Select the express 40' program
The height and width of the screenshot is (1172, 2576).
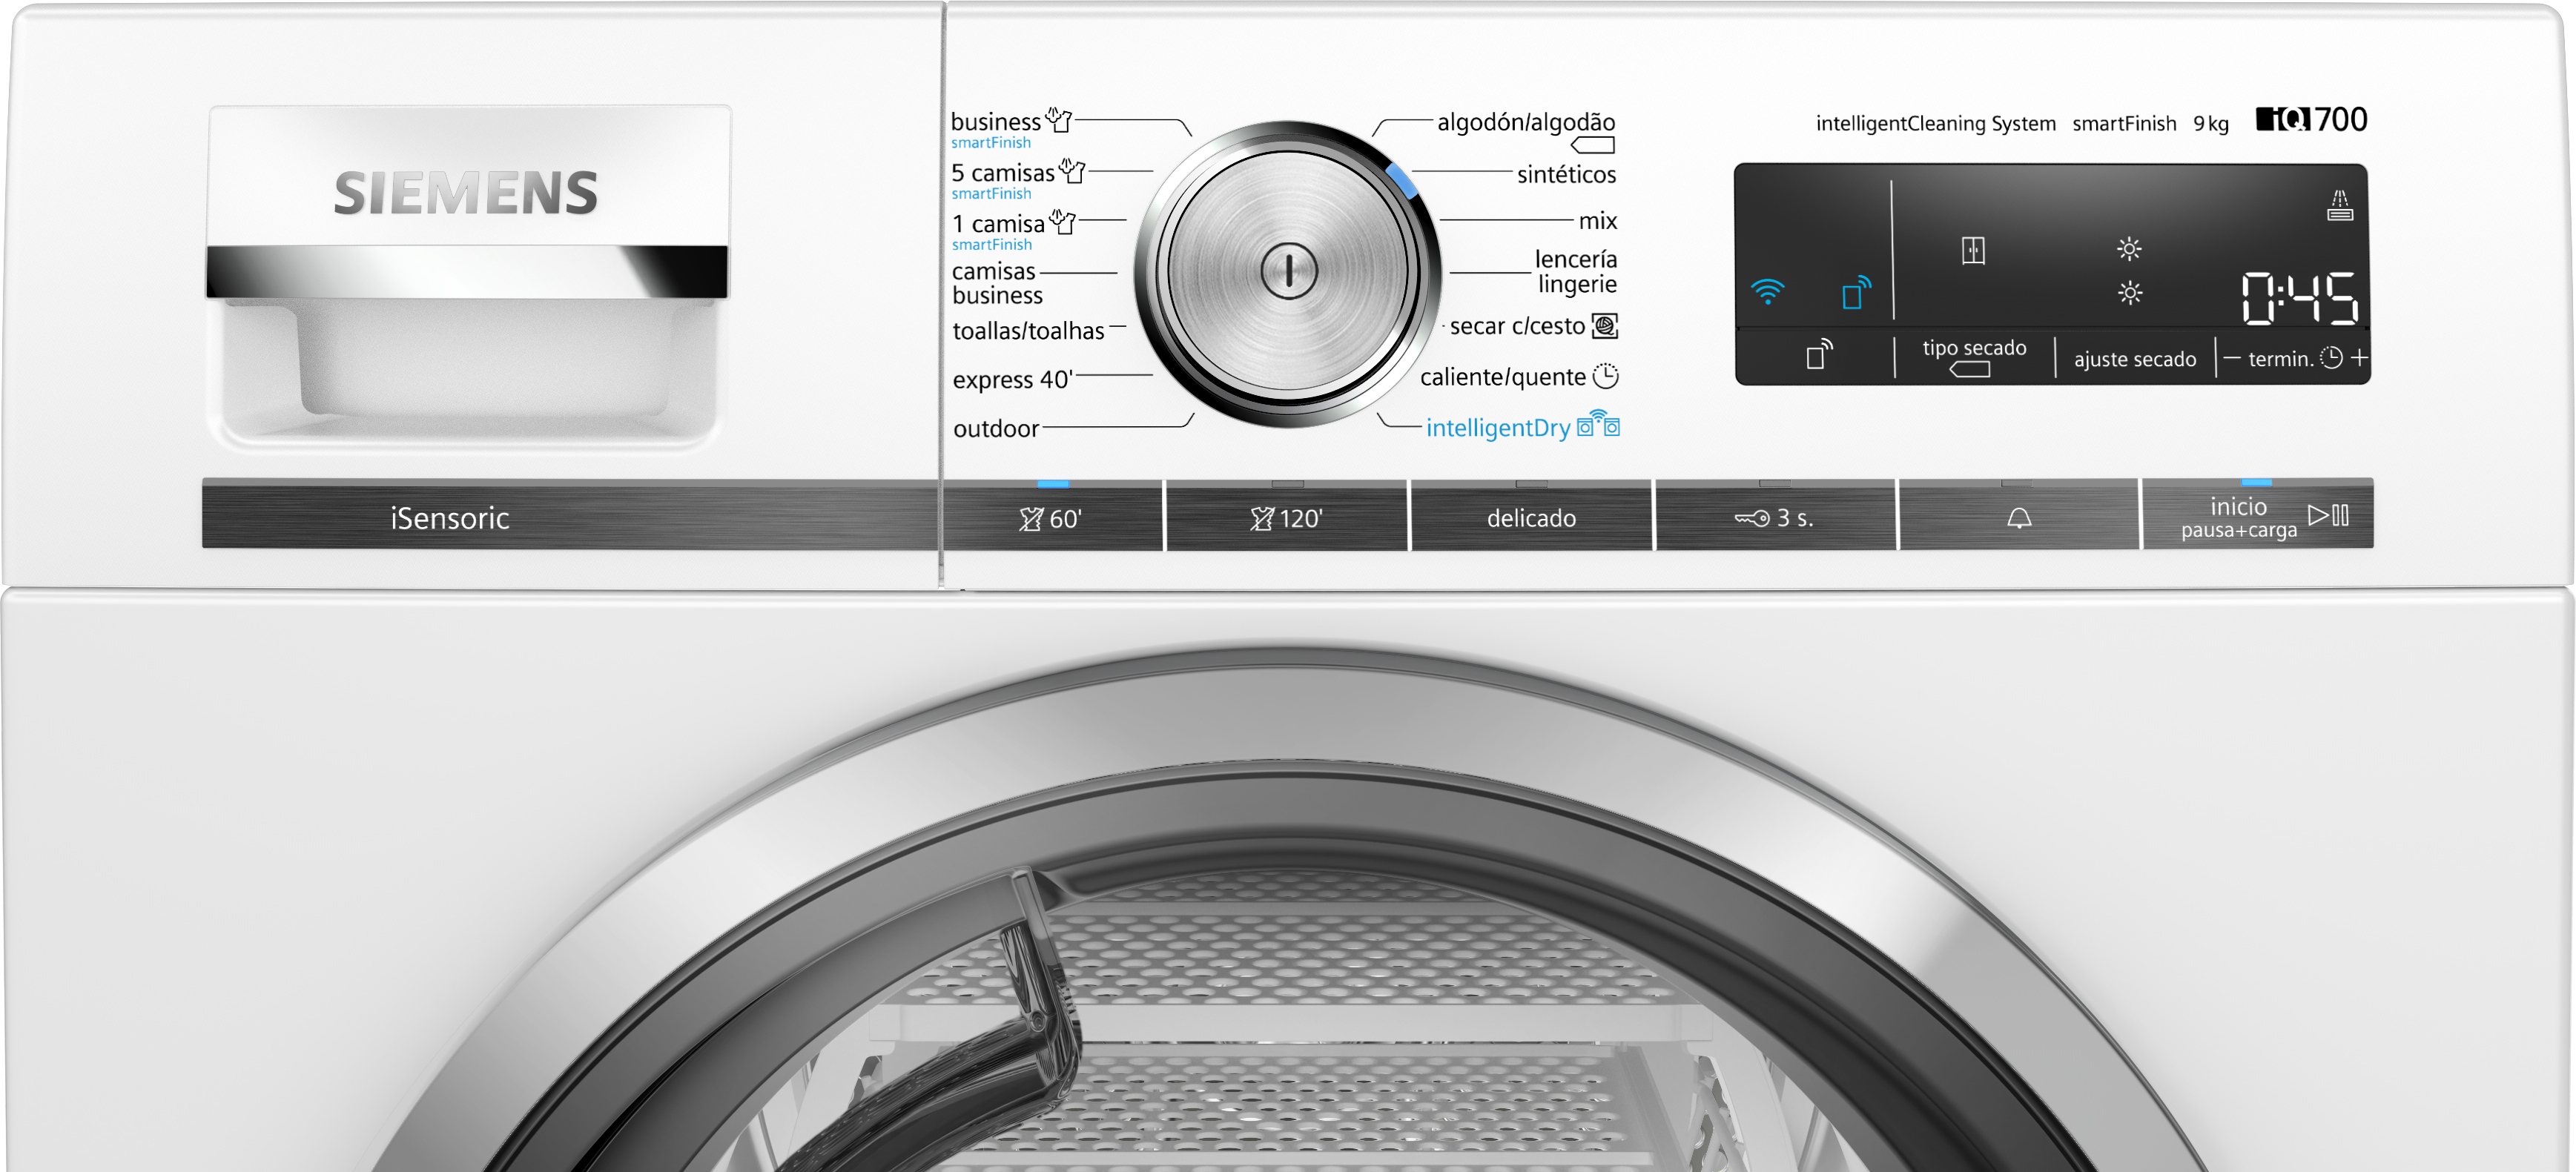1013,380
